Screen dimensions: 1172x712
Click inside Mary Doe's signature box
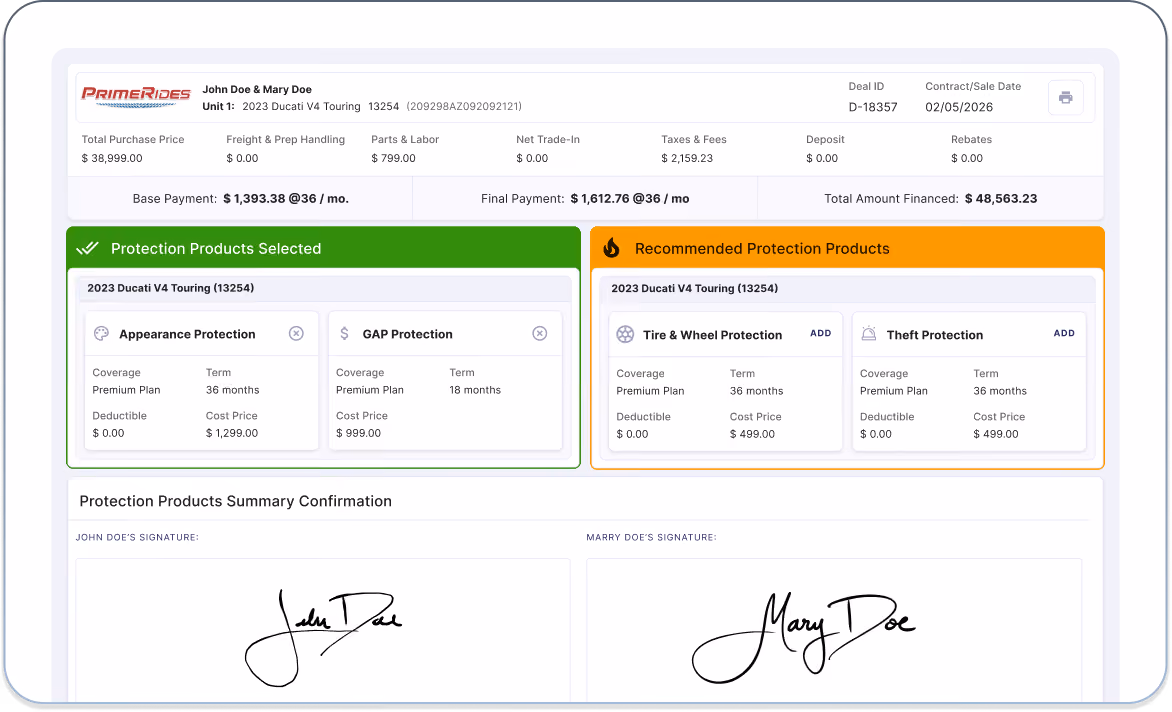point(834,630)
